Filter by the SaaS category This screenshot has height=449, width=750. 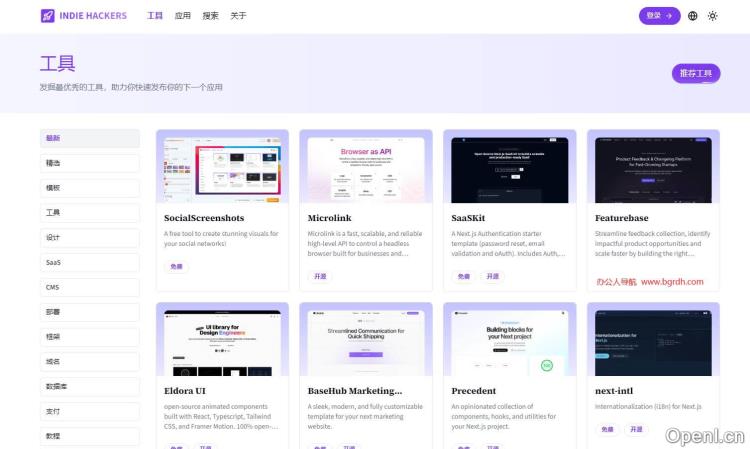(89, 262)
